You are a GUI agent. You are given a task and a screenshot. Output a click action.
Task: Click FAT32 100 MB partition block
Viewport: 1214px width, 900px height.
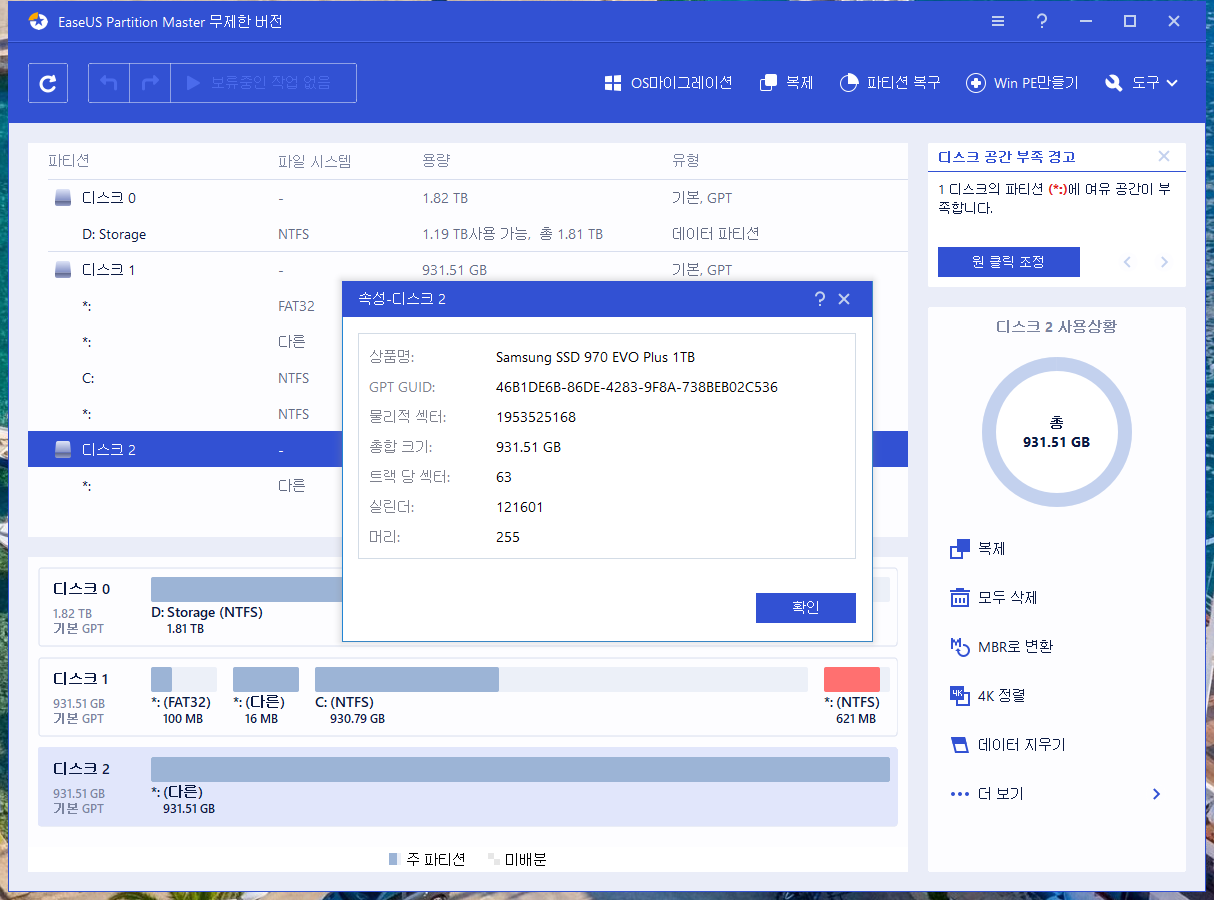[x=184, y=680]
